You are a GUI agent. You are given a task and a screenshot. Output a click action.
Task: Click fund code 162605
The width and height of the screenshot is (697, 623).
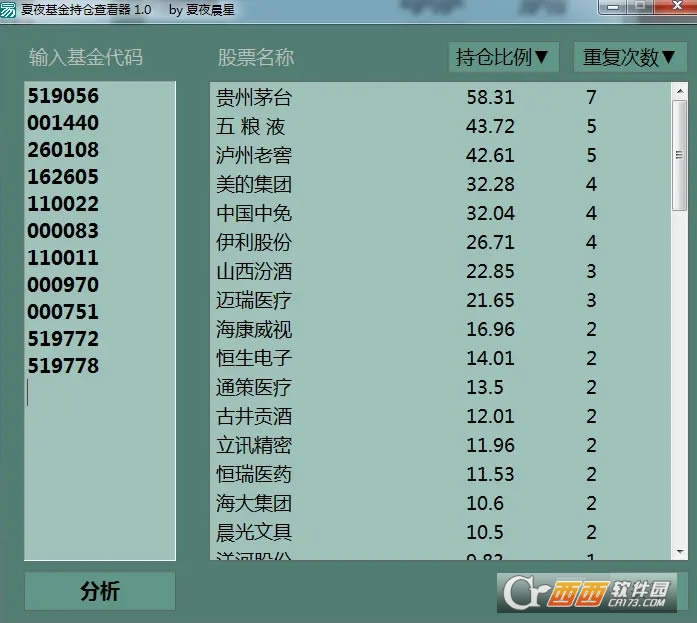pos(63,177)
